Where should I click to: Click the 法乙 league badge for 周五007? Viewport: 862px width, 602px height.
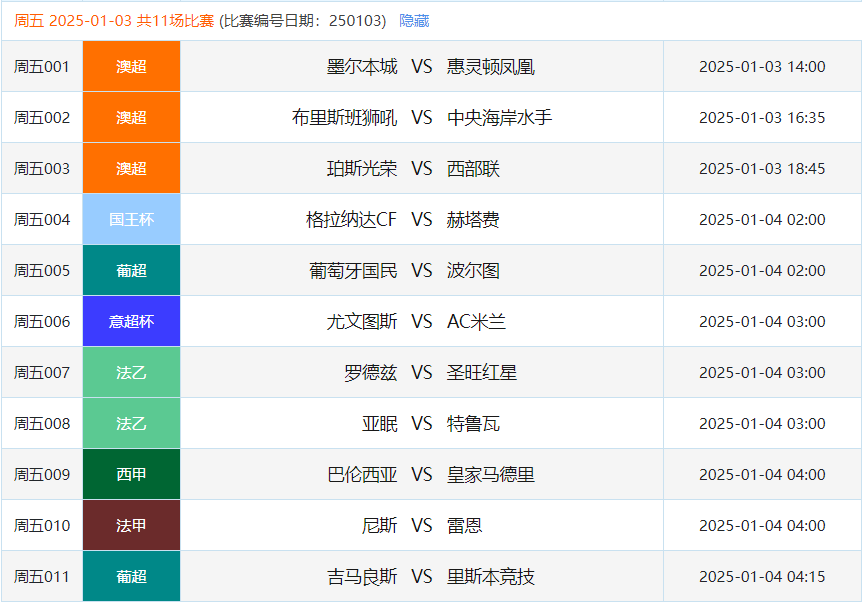(x=131, y=373)
